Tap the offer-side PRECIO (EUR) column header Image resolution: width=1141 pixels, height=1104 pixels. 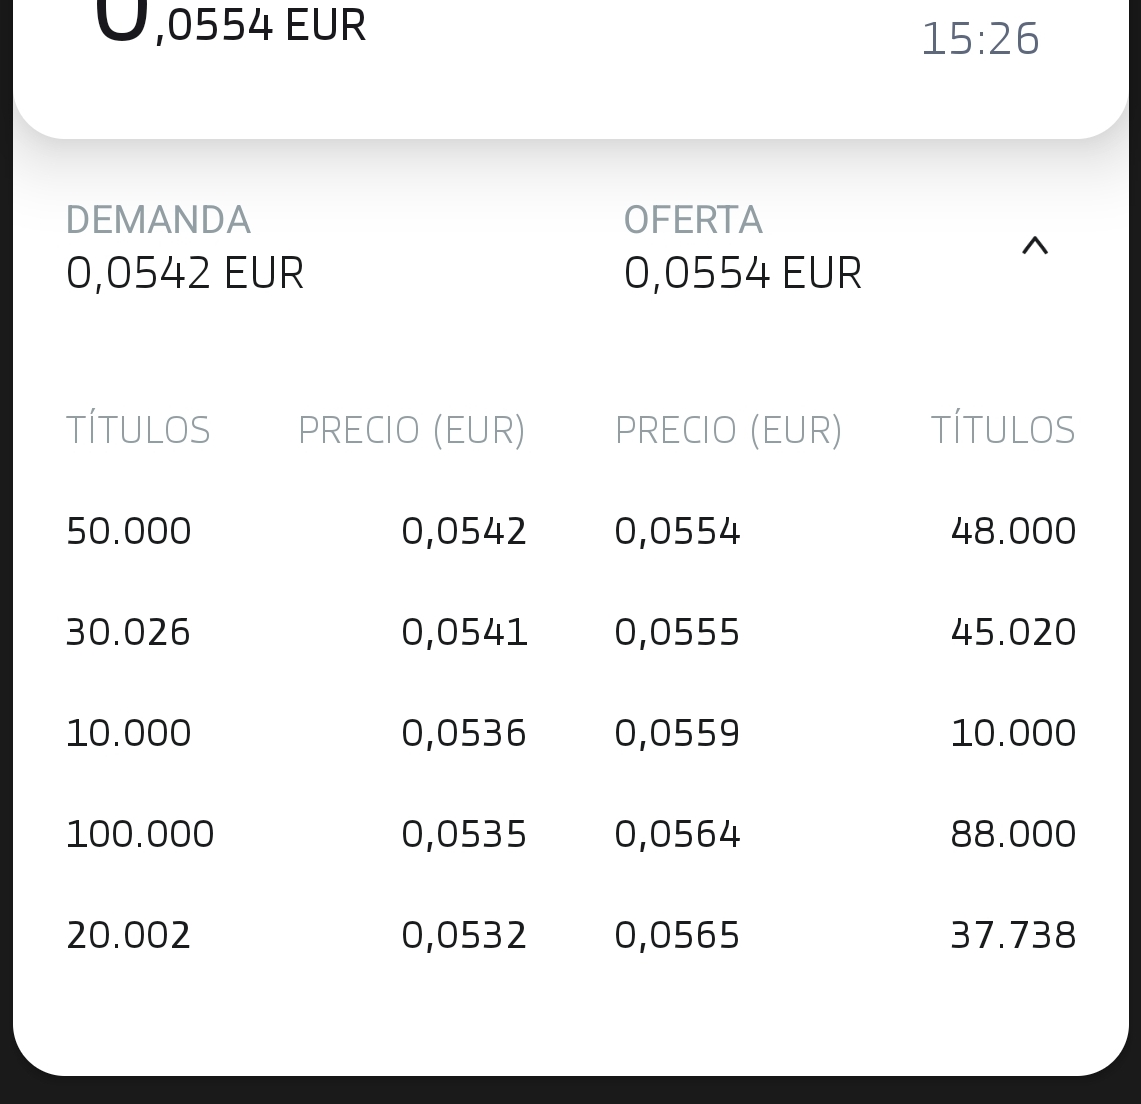[728, 430]
